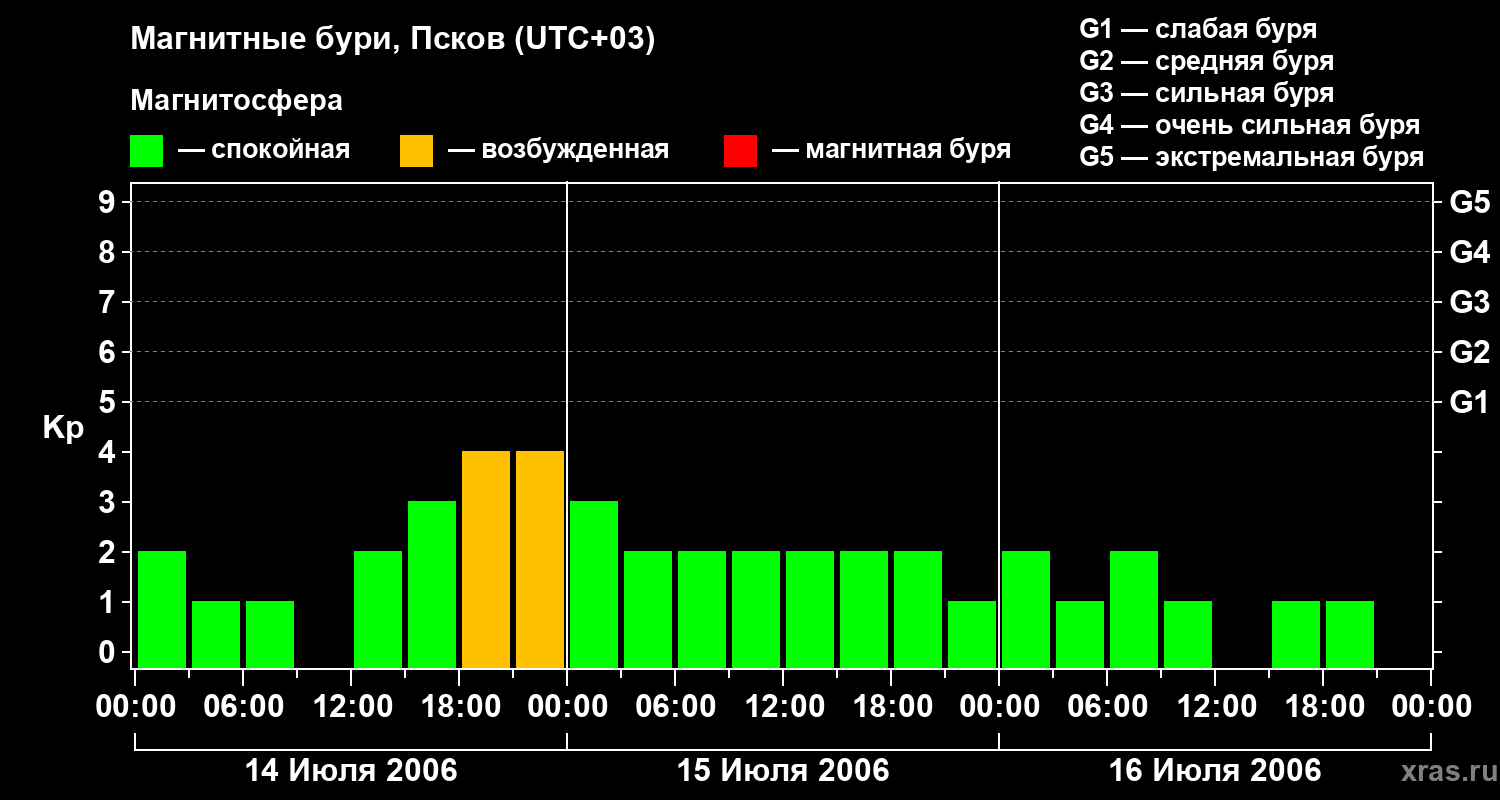Screen dimensions: 1500x800
Task: Click the '14 Июля 2006' date label
Action: point(351,771)
